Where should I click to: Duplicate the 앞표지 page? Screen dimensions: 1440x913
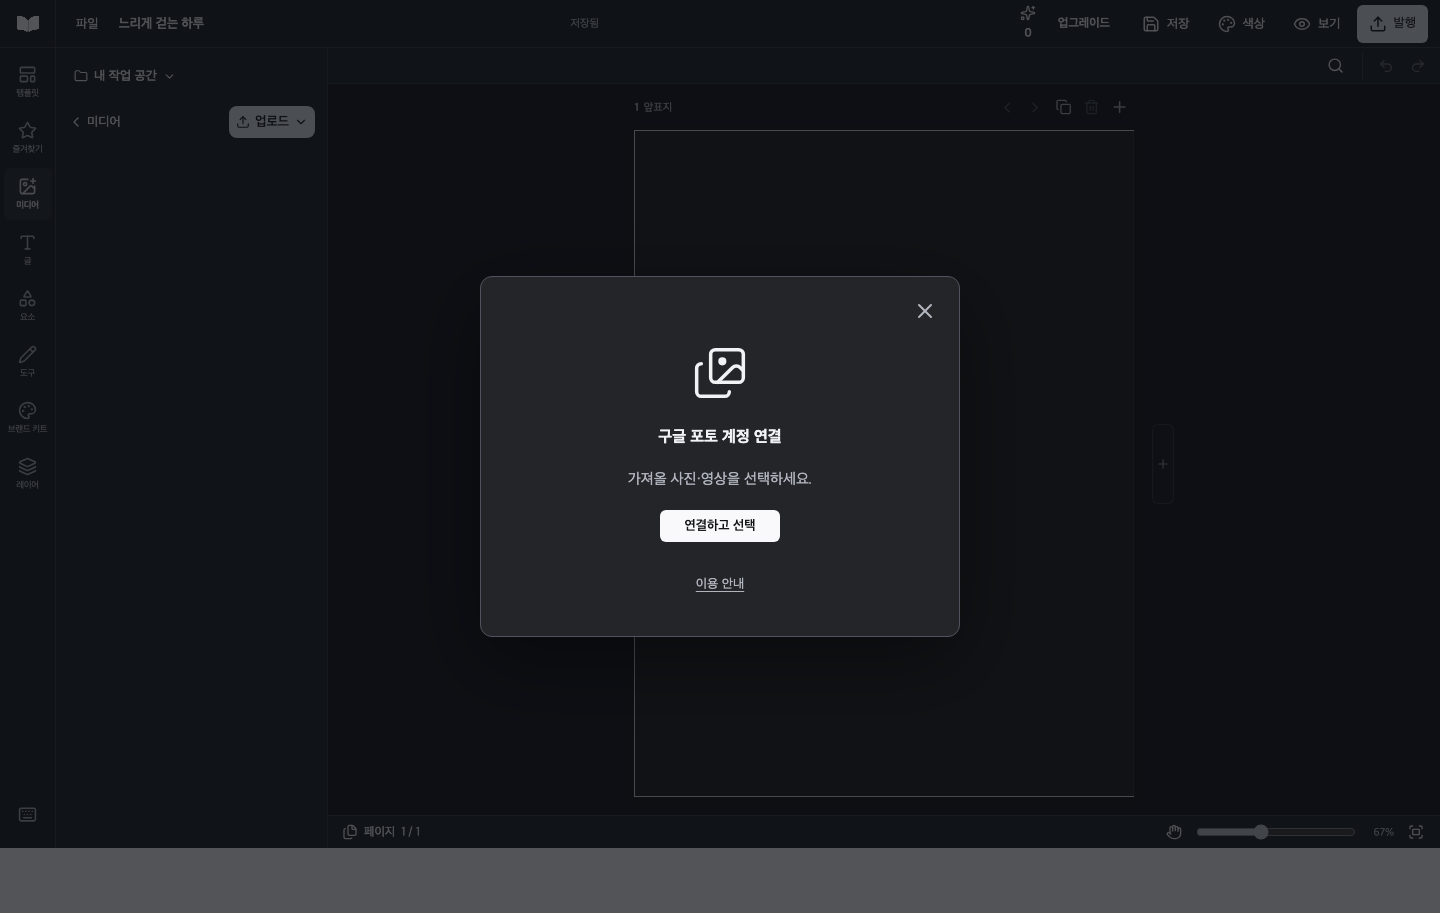pyautogui.click(x=1064, y=107)
